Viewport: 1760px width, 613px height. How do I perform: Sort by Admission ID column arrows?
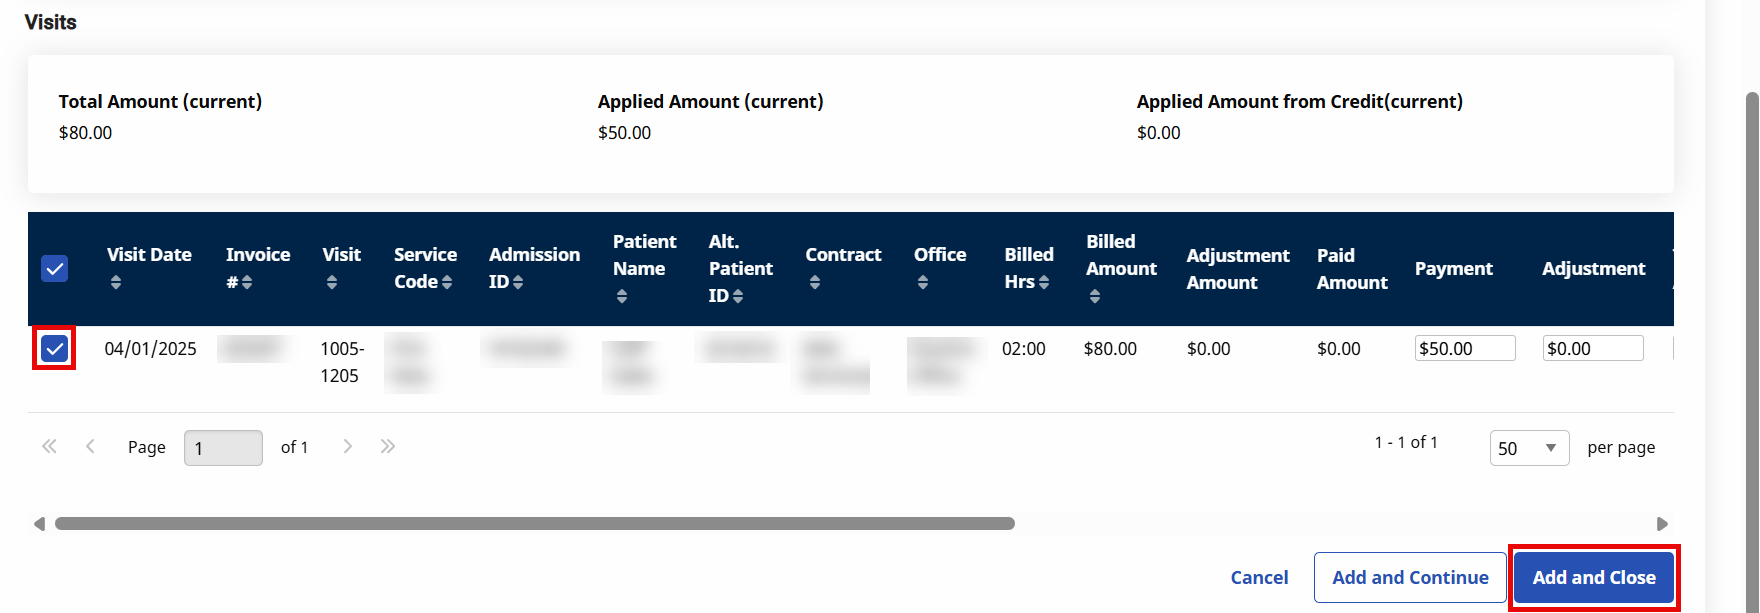click(518, 283)
